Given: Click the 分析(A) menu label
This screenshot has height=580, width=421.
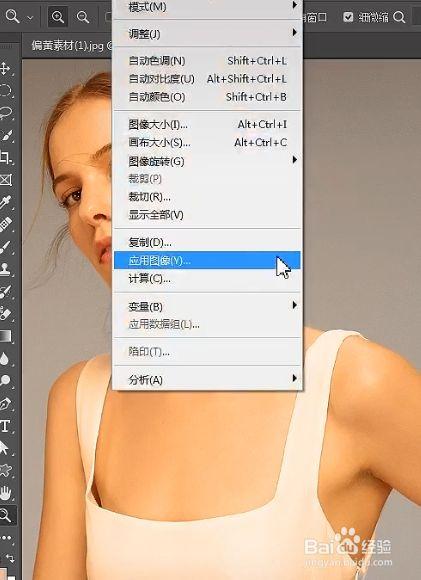Looking at the screenshot, I should pos(145,380).
